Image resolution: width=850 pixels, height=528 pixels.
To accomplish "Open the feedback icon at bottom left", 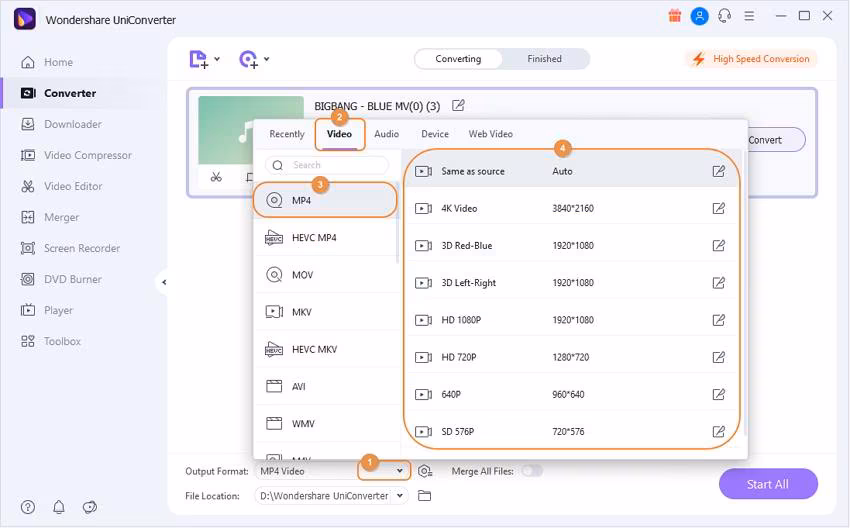I will 89,507.
